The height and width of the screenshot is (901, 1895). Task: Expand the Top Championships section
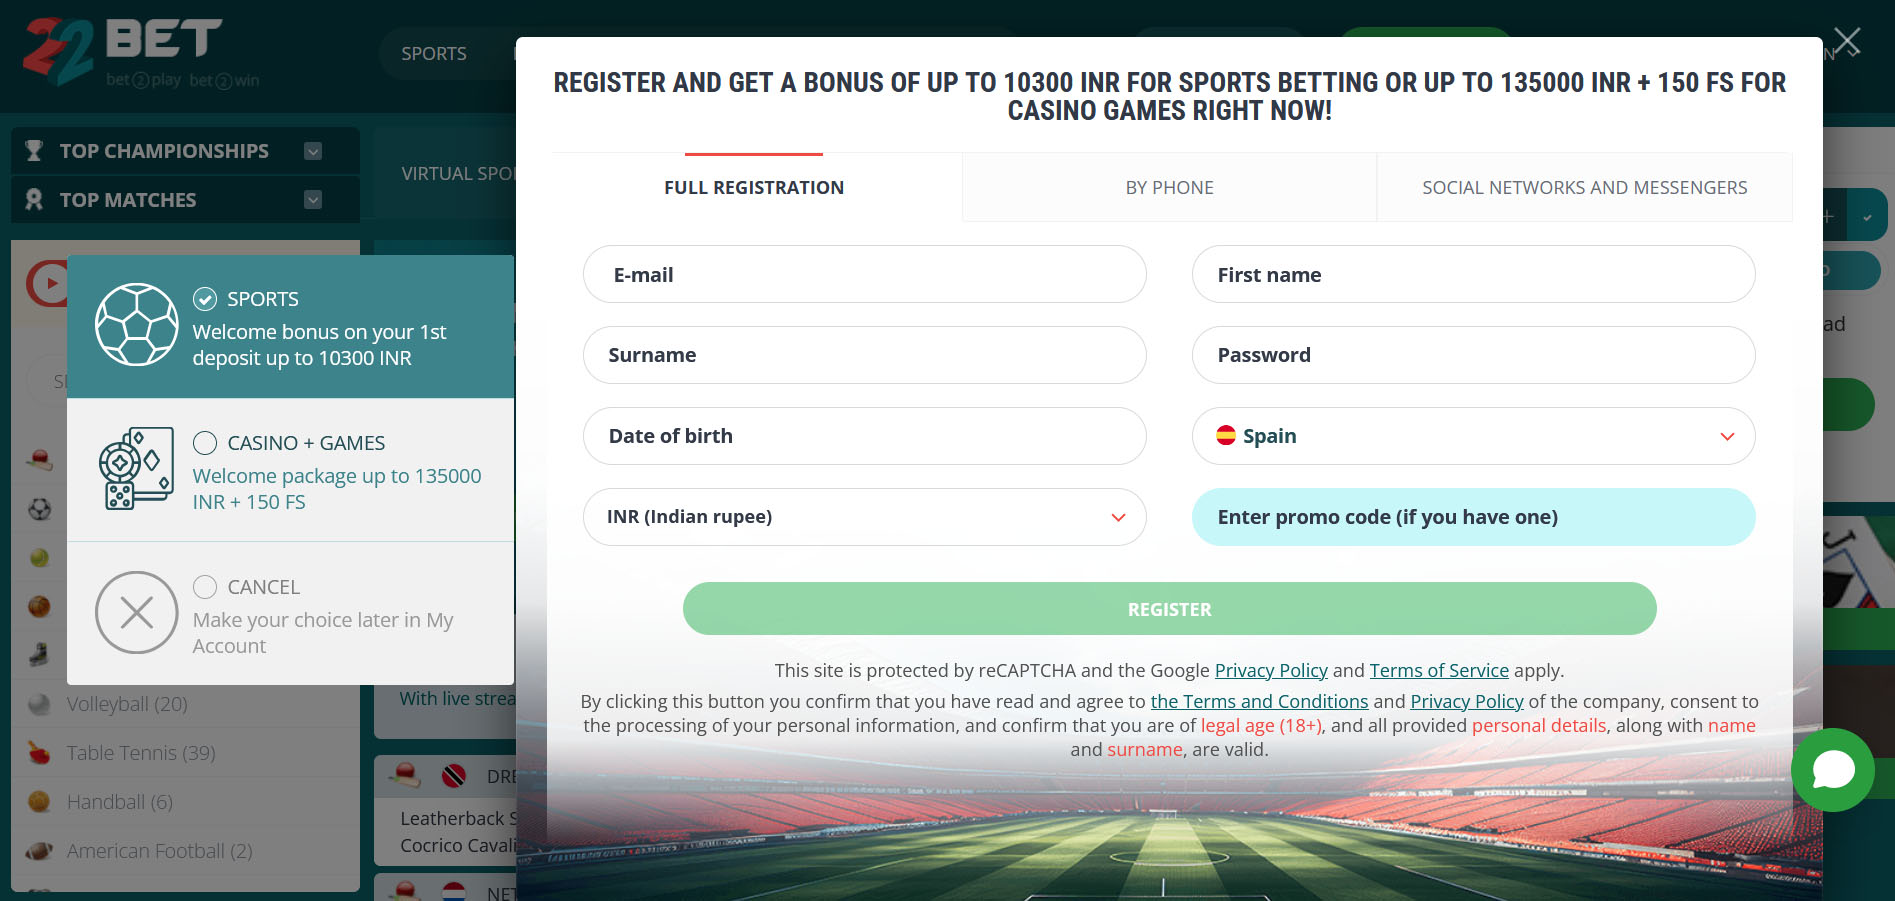tap(313, 151)
